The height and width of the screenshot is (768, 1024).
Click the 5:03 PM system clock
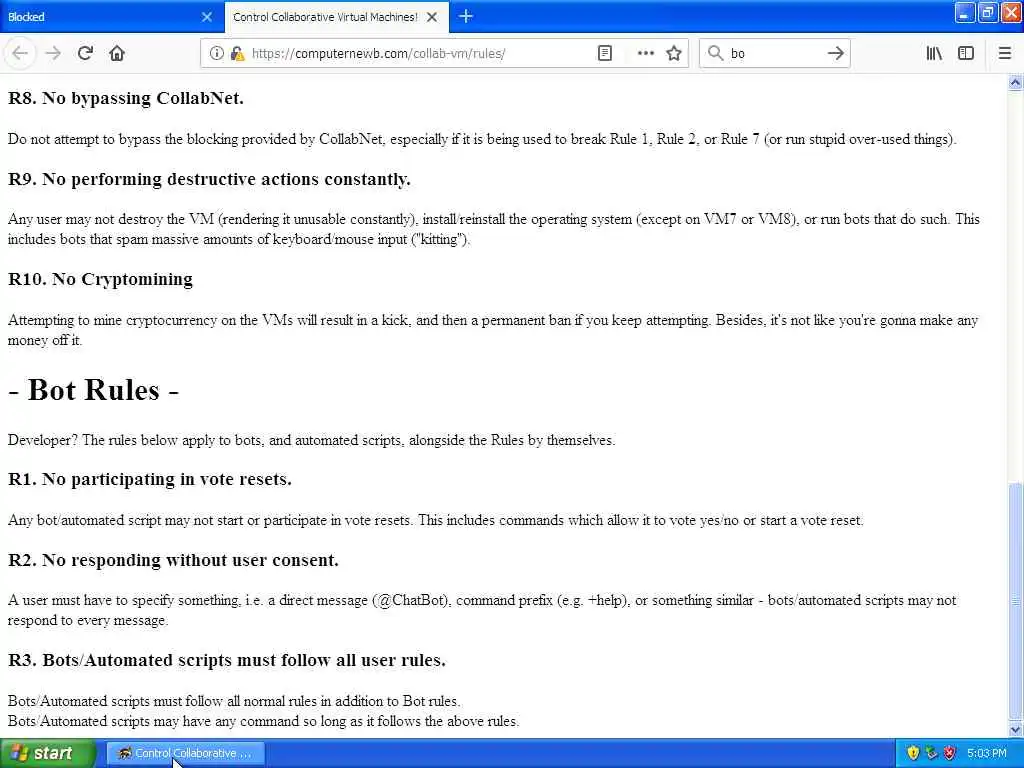pos(987,753)
